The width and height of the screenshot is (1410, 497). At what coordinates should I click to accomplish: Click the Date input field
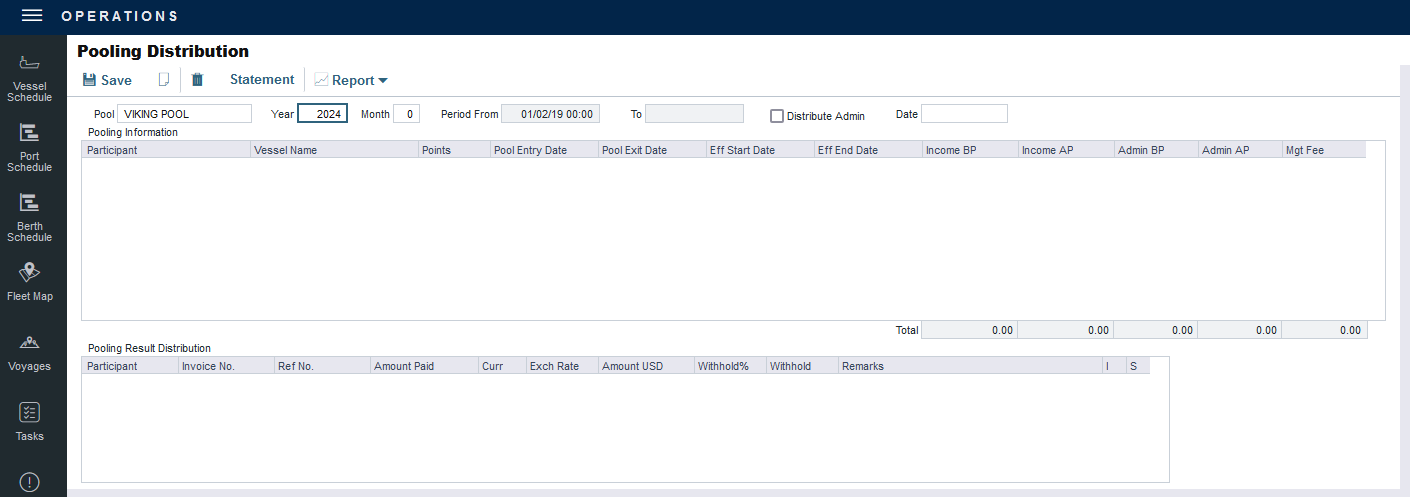coord(964,114)
